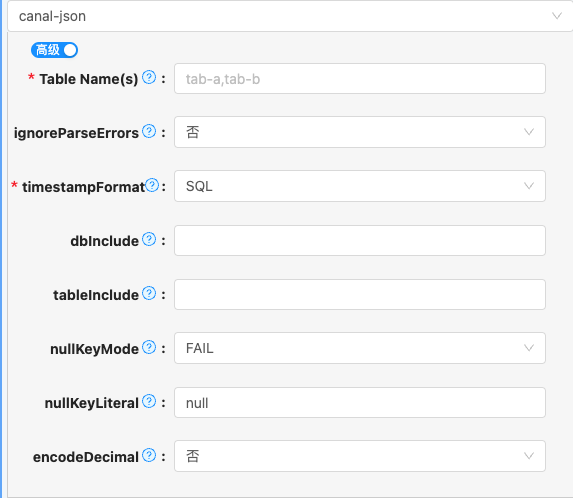Click the nullKeyLiteral input containing null
The width and height of the screenshot is (573, 498).
360,403
